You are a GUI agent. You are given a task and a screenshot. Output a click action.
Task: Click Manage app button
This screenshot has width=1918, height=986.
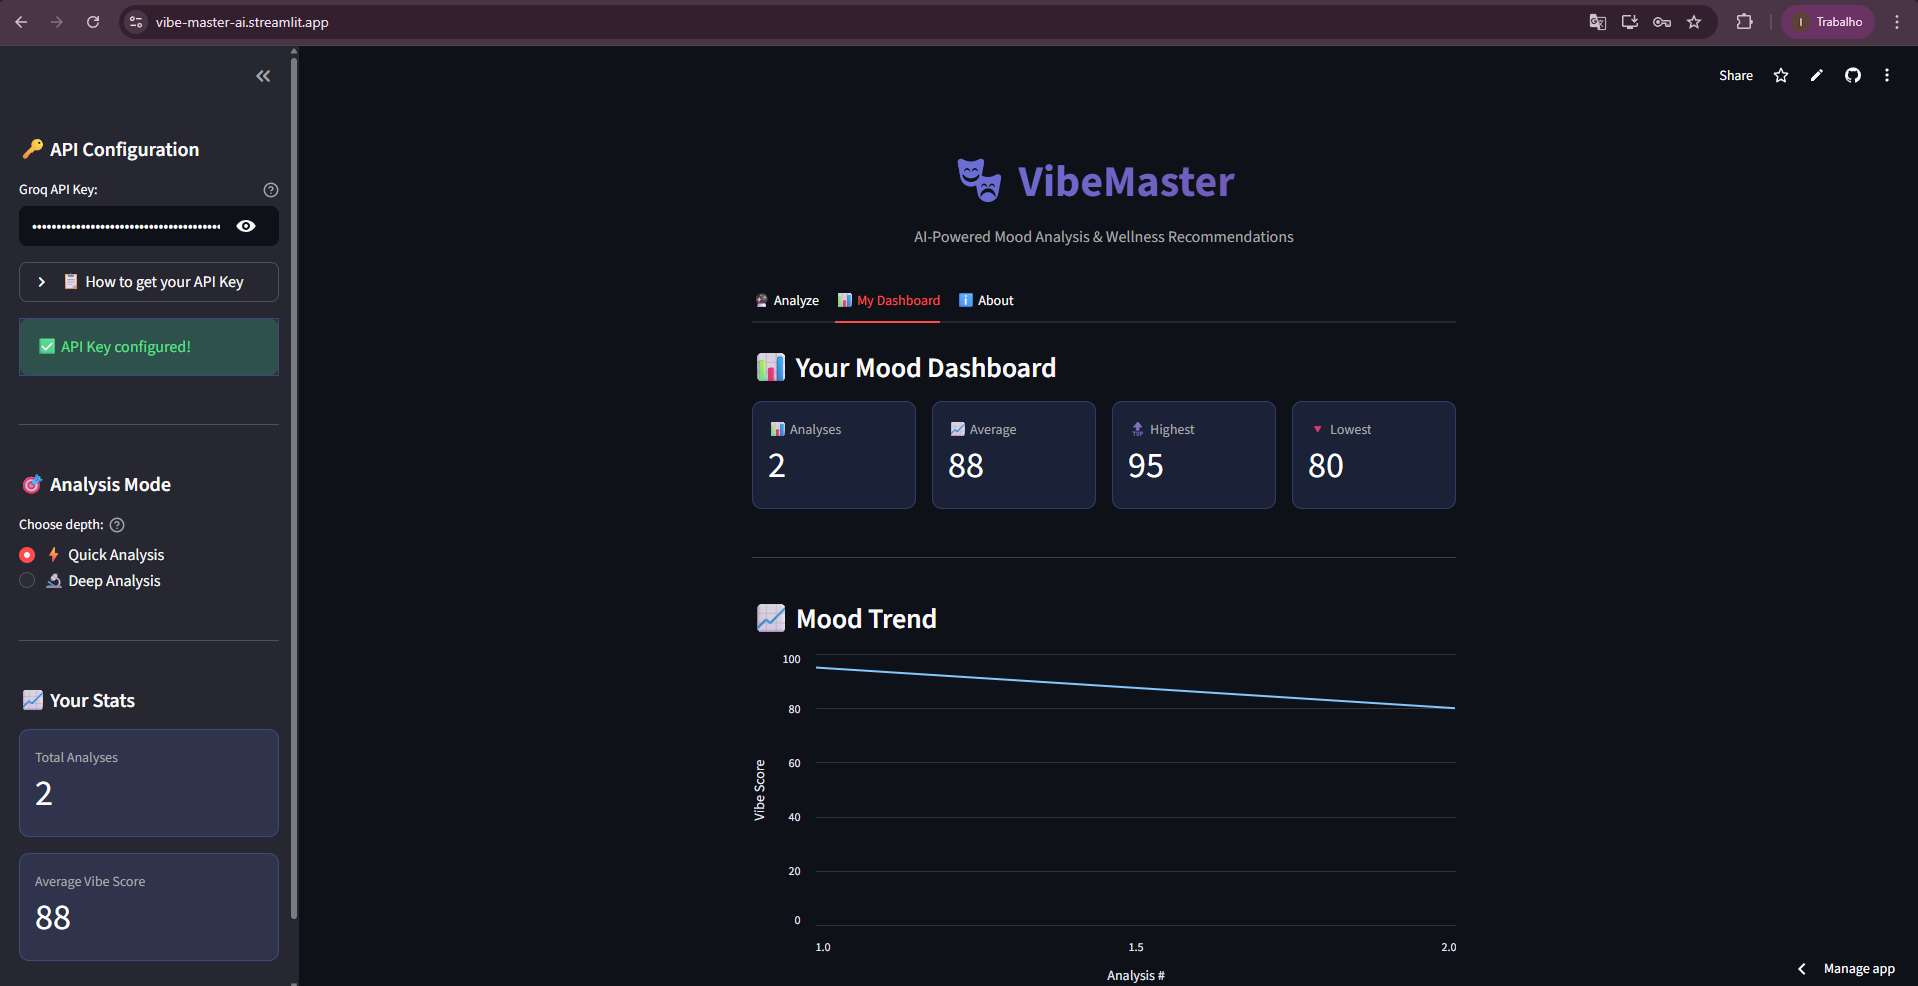coord(1859,969)
